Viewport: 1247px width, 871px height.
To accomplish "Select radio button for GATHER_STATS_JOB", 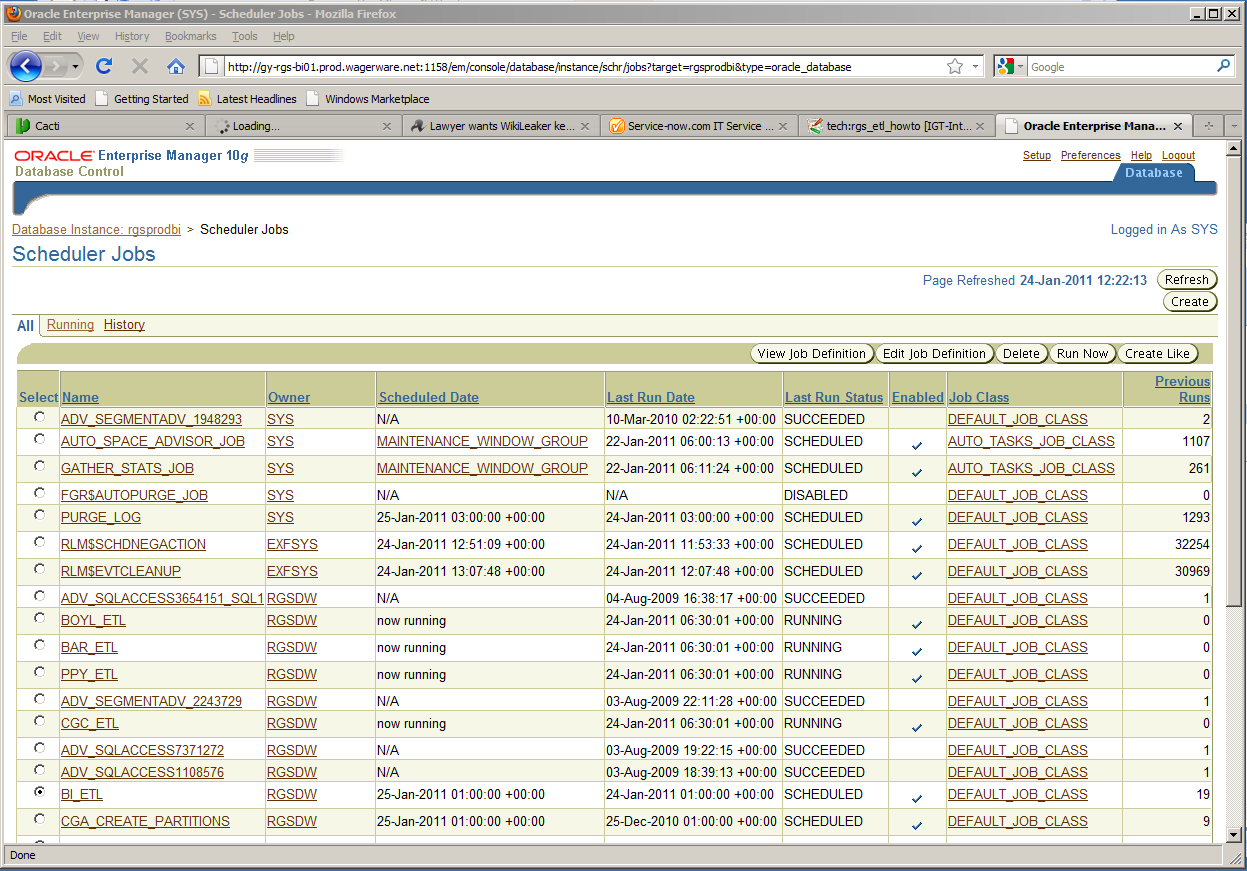I will 39,466.
